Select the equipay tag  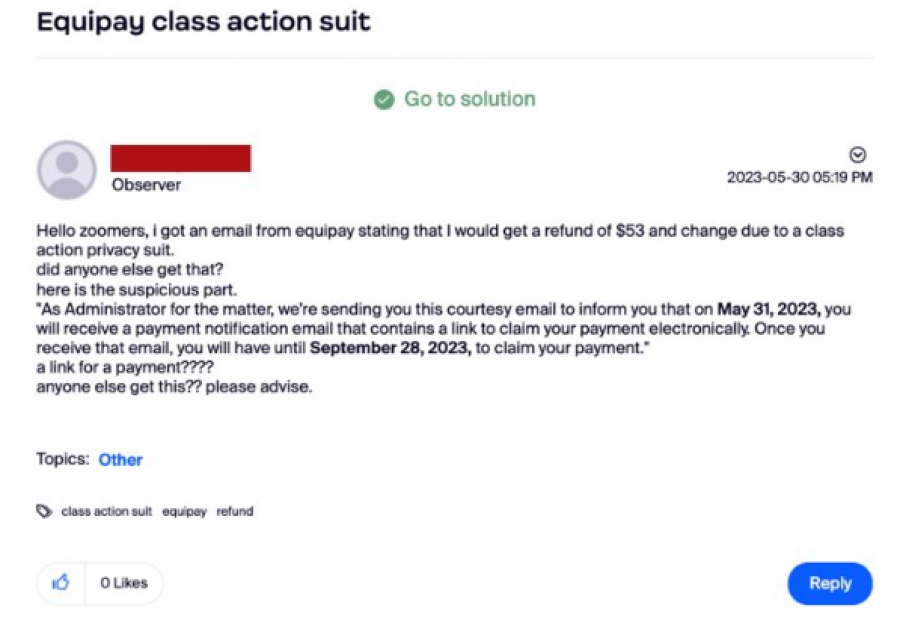184,511
